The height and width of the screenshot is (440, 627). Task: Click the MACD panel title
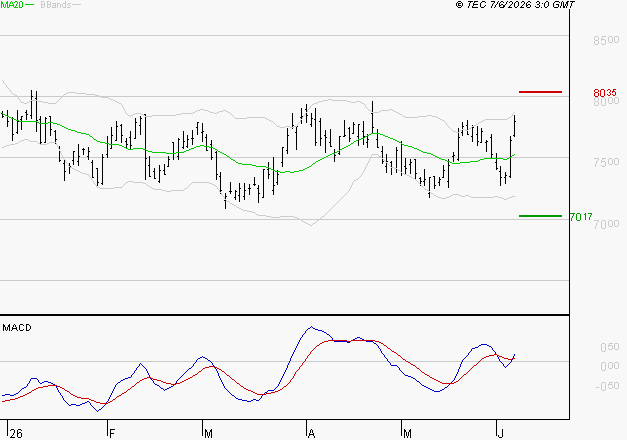(x=17, y=328)
